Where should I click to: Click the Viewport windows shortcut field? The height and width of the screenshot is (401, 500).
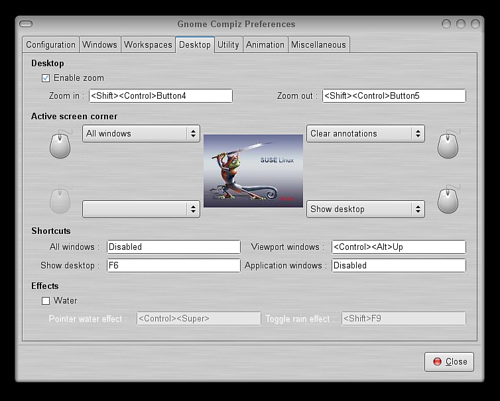coord(399,247)
